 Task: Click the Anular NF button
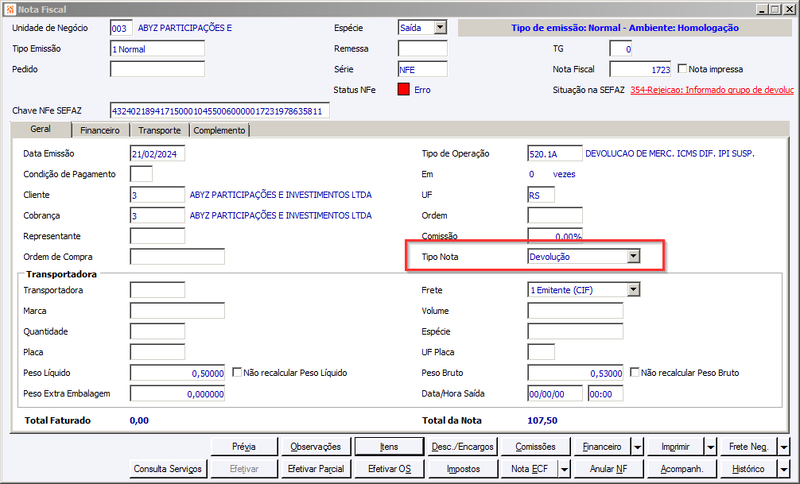[608, 469]
